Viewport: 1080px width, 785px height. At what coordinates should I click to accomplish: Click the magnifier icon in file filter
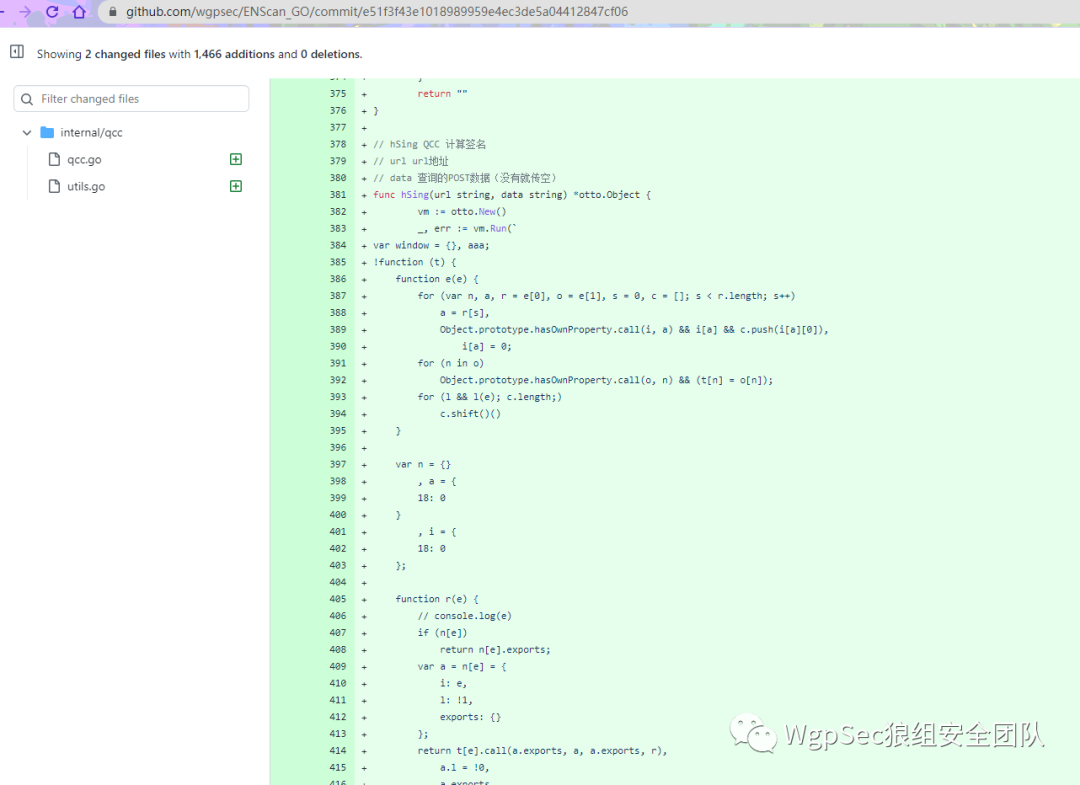click(x=28, y=99)
